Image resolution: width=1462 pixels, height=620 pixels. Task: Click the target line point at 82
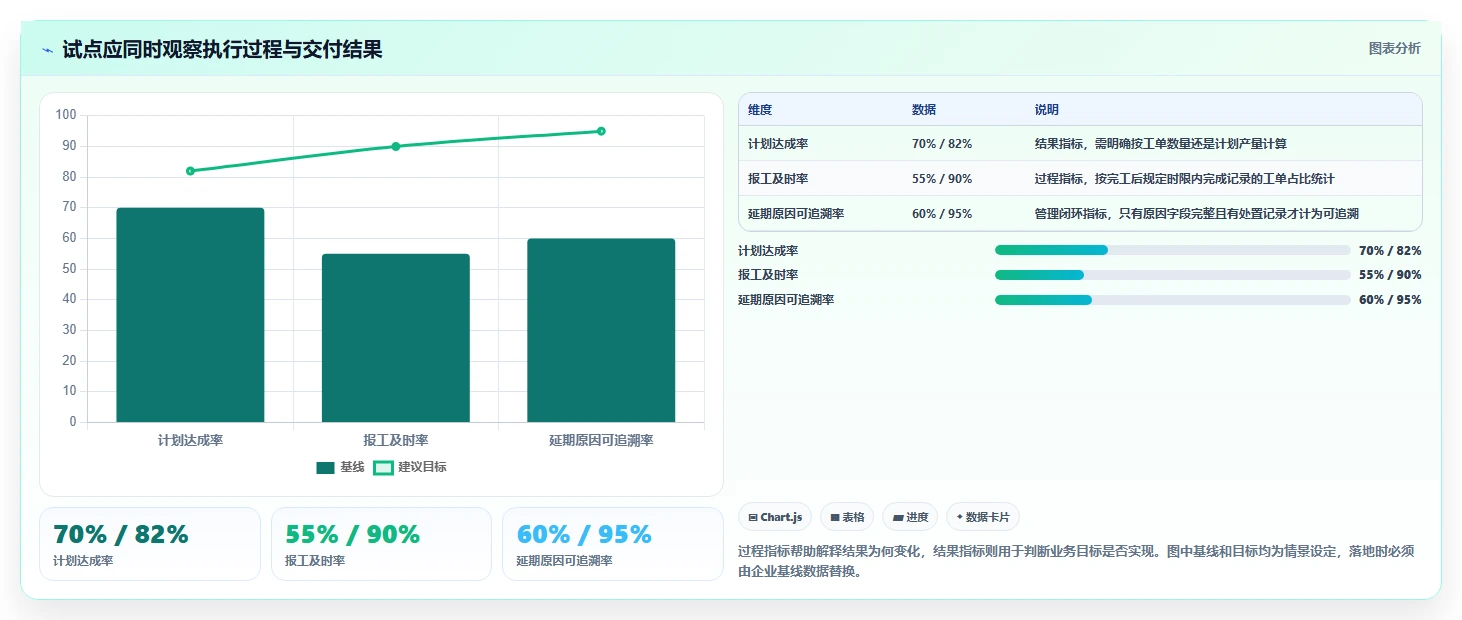click(190, 171)
